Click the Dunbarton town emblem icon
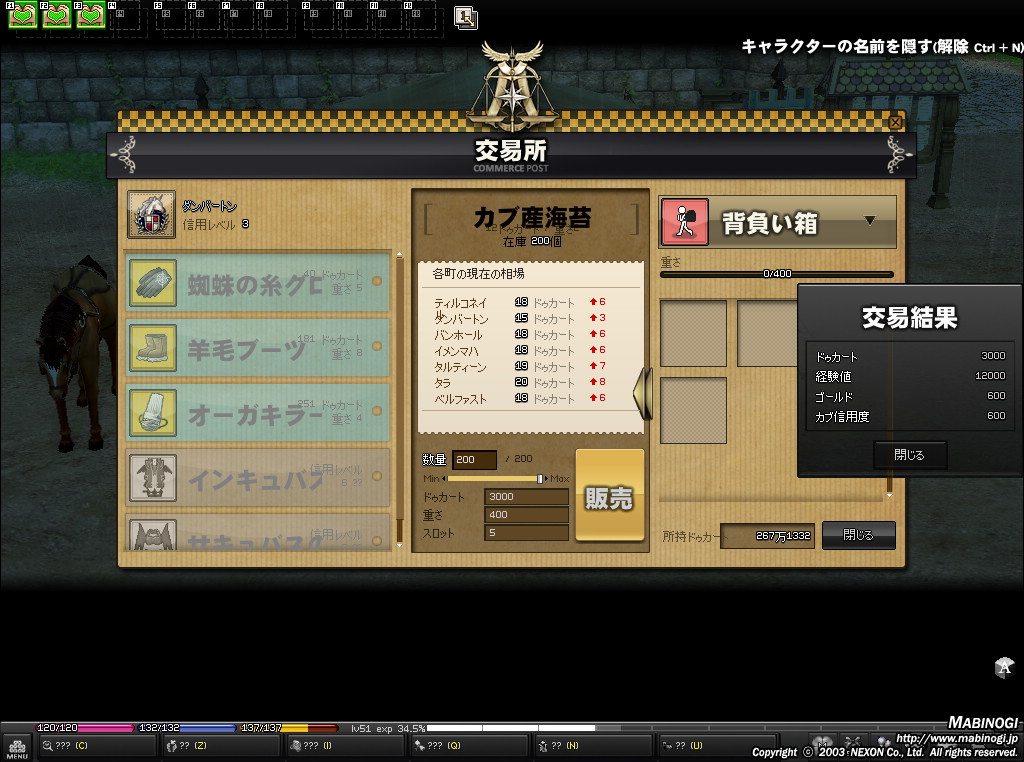The image size is (1024, 762). pos(152,214)
